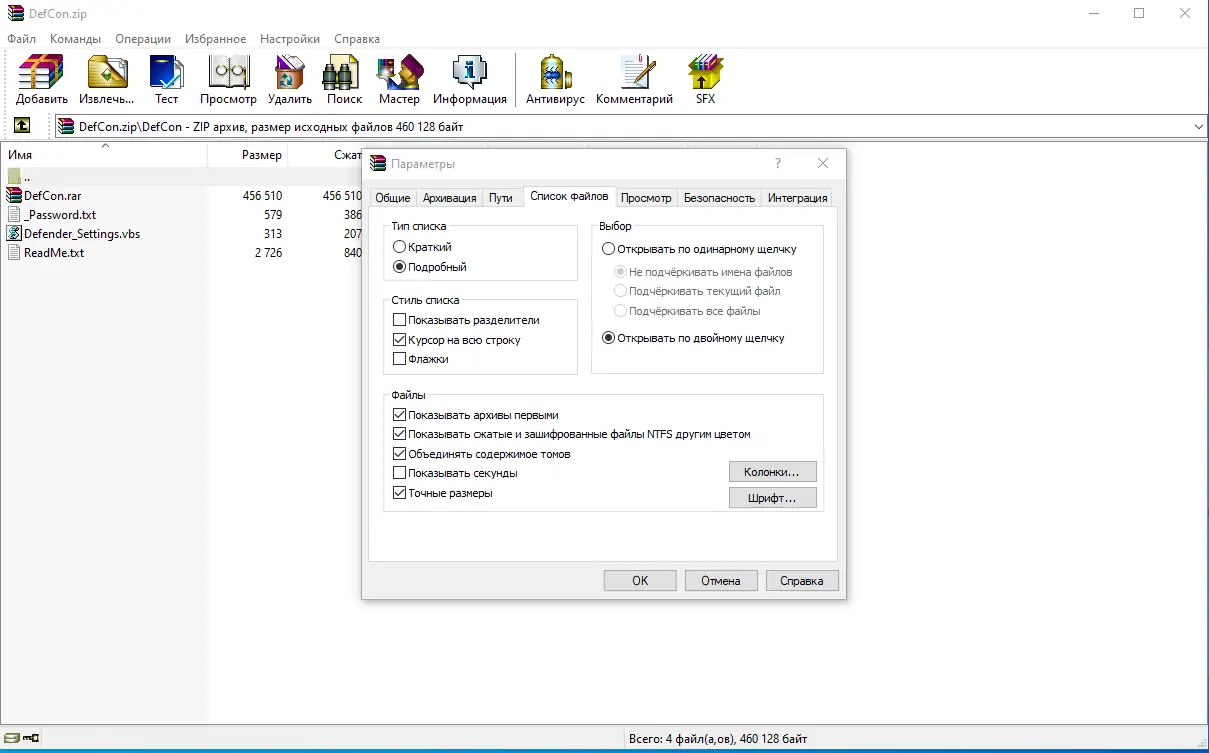The height and width of the screenshot is (753, 1209).
Task: Open the Файл menu
Action: pyautogui.click(x=21, y=39)
